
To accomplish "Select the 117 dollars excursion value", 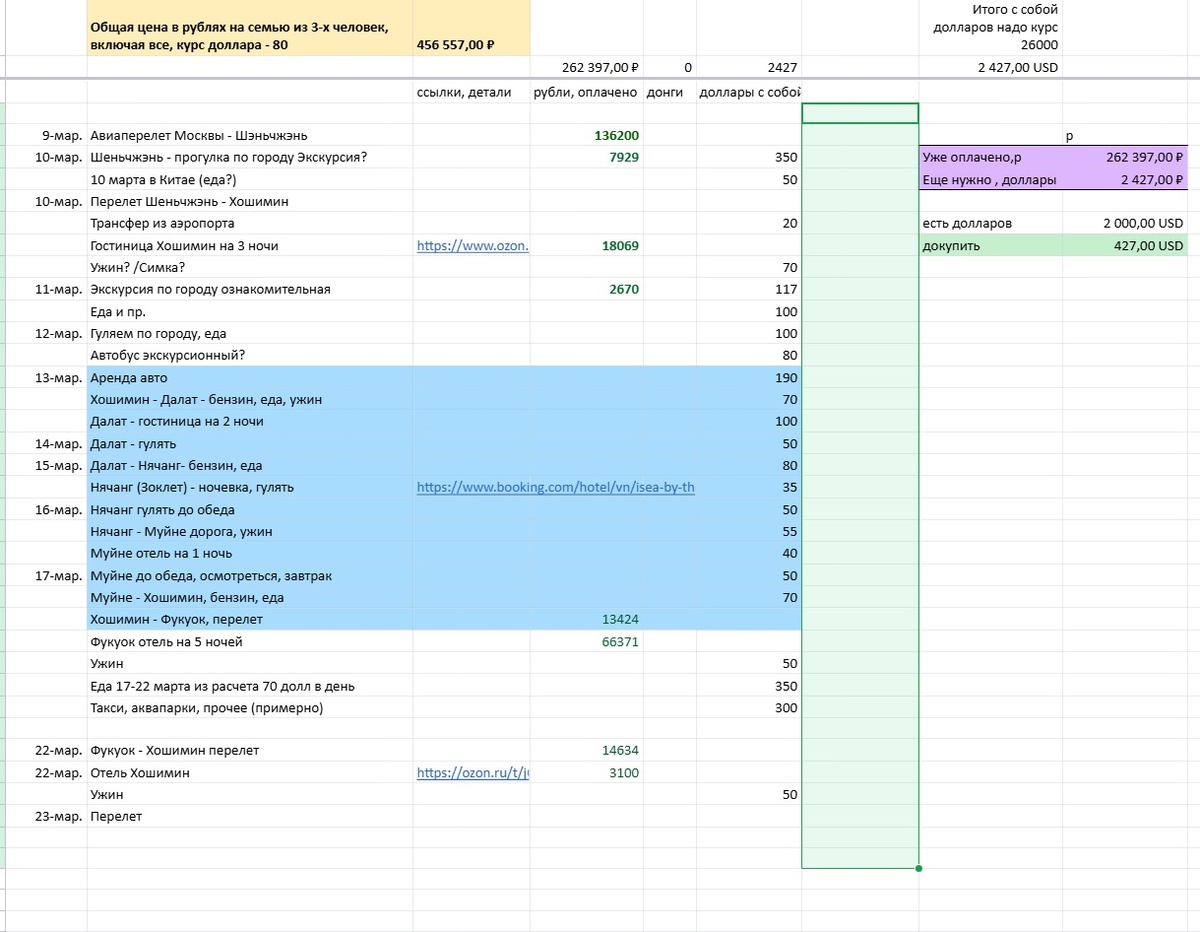I will (x=750, y=290).
